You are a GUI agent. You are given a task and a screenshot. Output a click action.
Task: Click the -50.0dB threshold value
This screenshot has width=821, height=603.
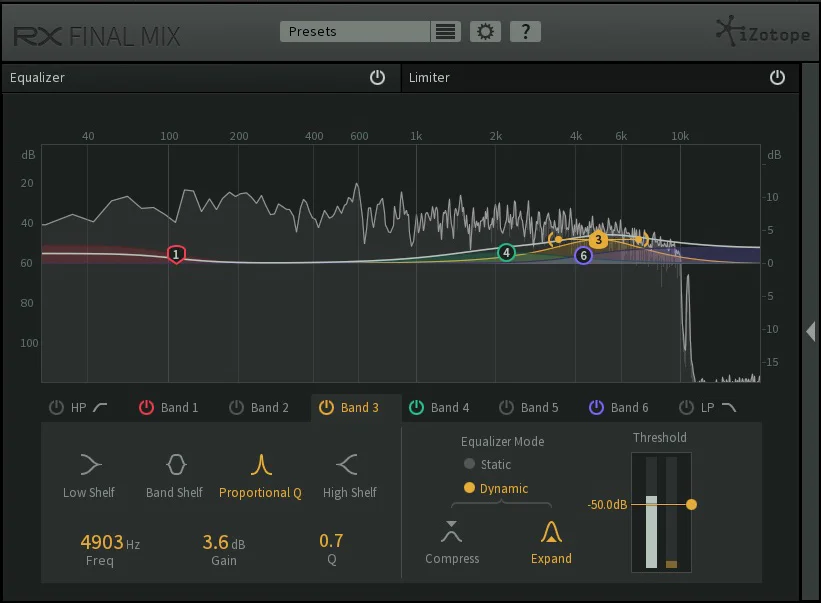[x=607, y=505]
